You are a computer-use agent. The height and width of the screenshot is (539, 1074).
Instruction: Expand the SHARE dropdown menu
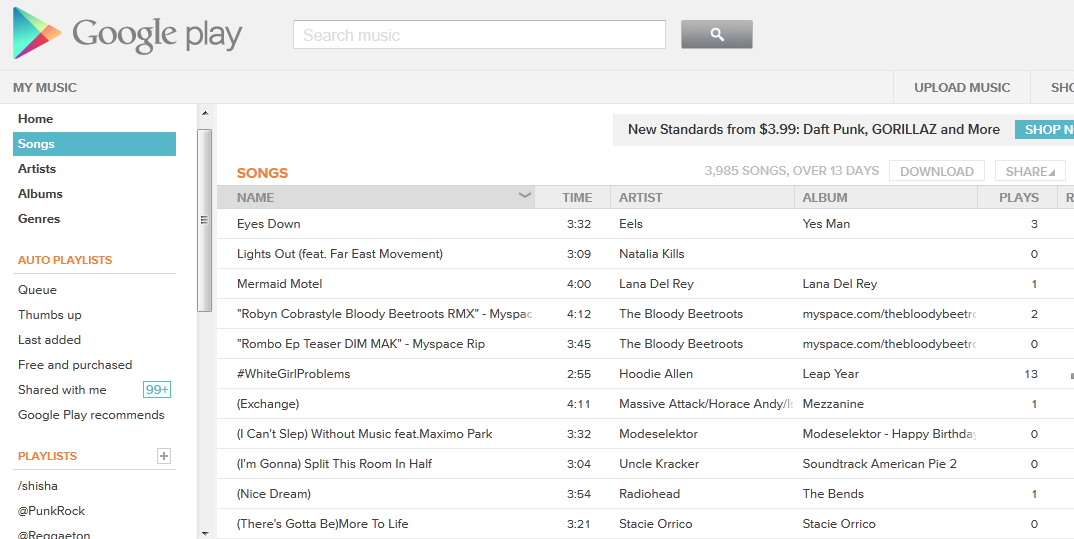point(1029,172)
